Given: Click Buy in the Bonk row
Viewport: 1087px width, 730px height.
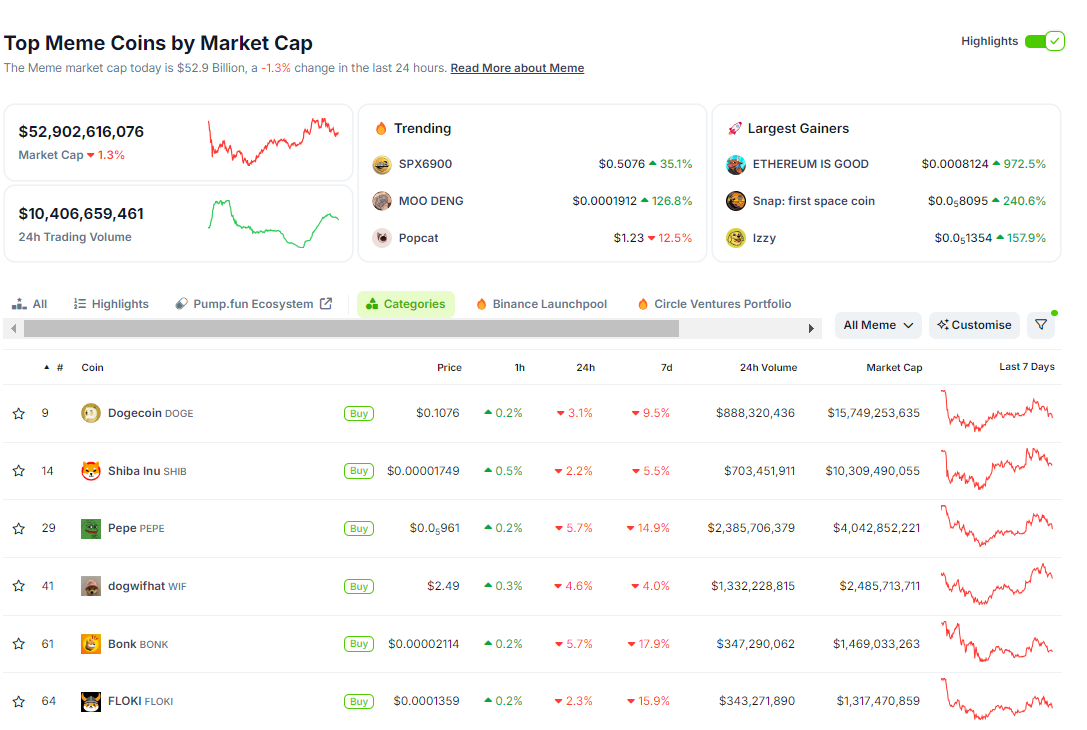Looking at the screenshot, I should 358,644.
